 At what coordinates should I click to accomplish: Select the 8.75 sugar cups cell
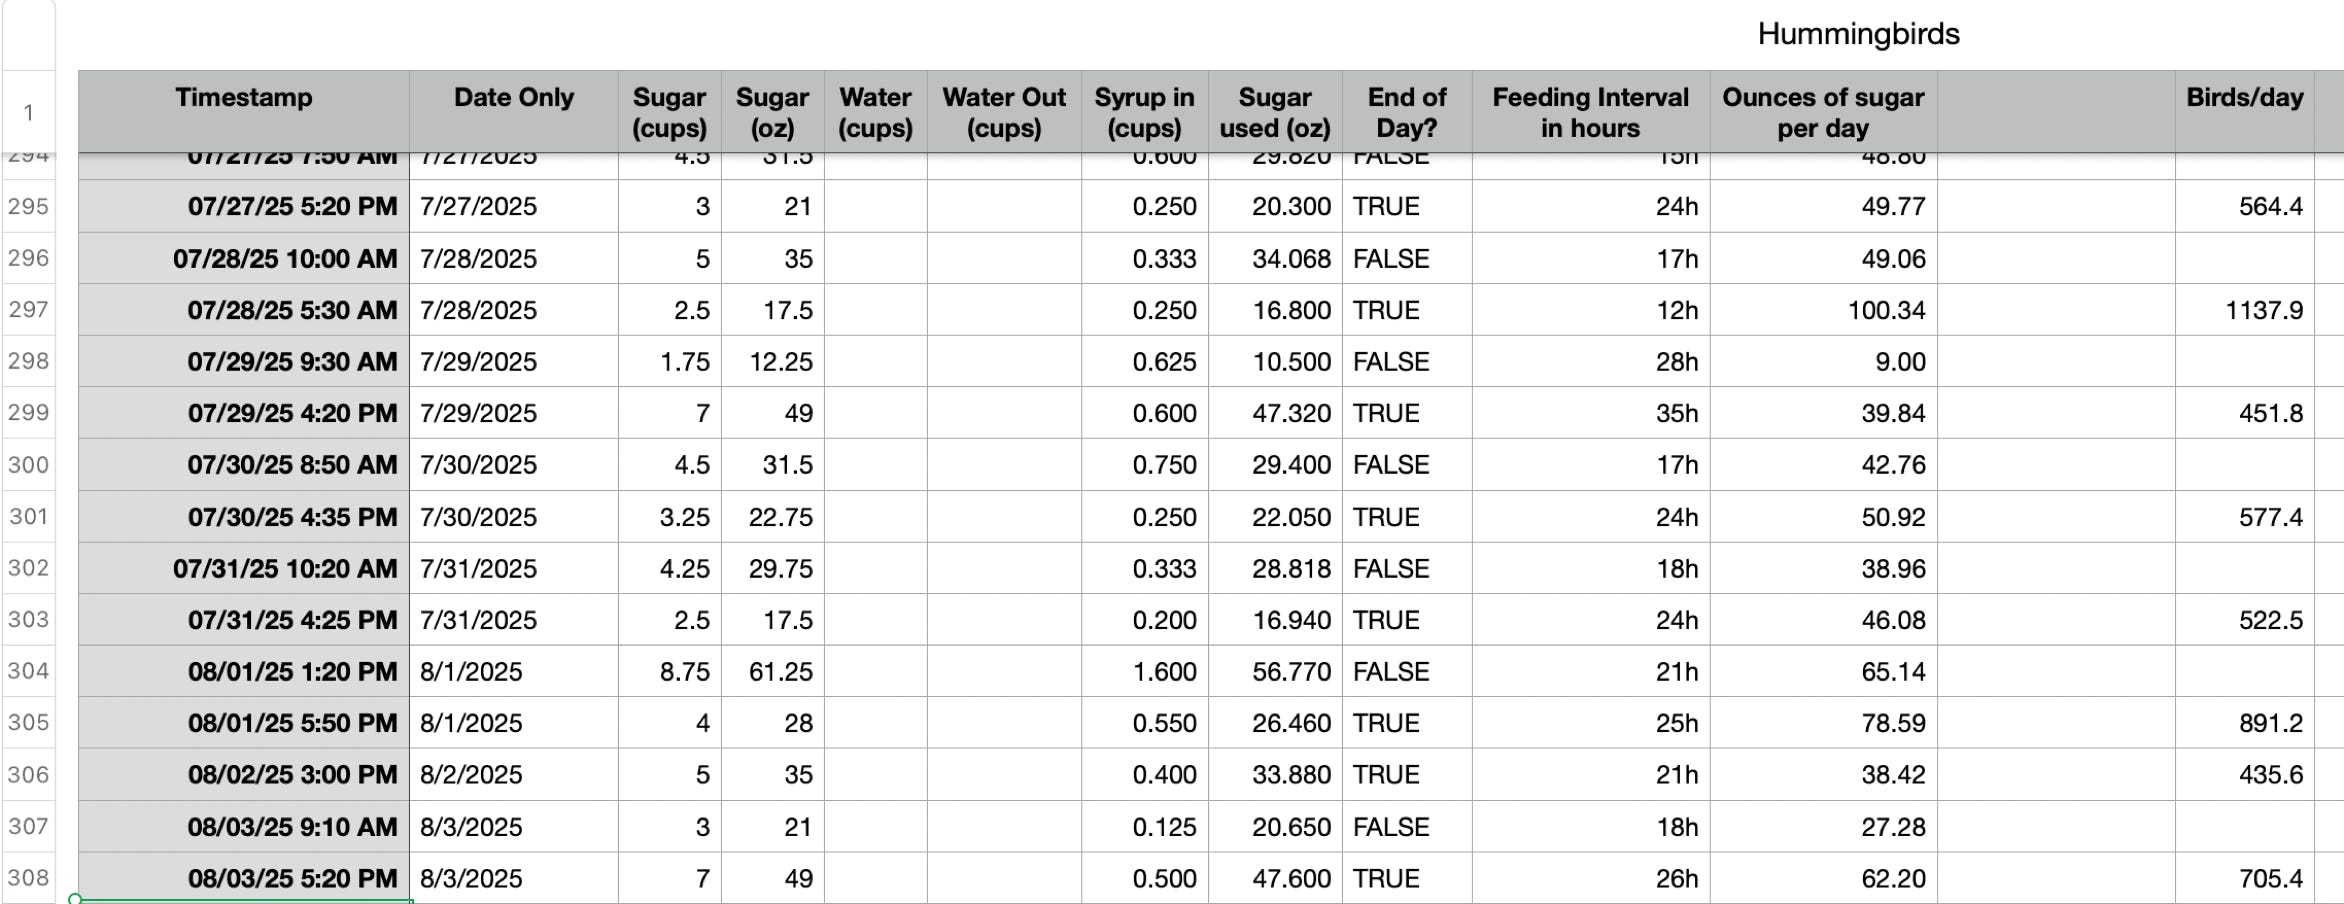pyautogui.click(x=670, y=671)
